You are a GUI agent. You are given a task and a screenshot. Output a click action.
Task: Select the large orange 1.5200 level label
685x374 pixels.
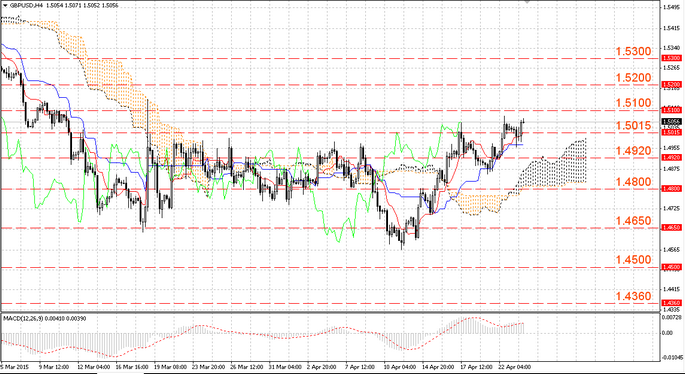point(633,78)
